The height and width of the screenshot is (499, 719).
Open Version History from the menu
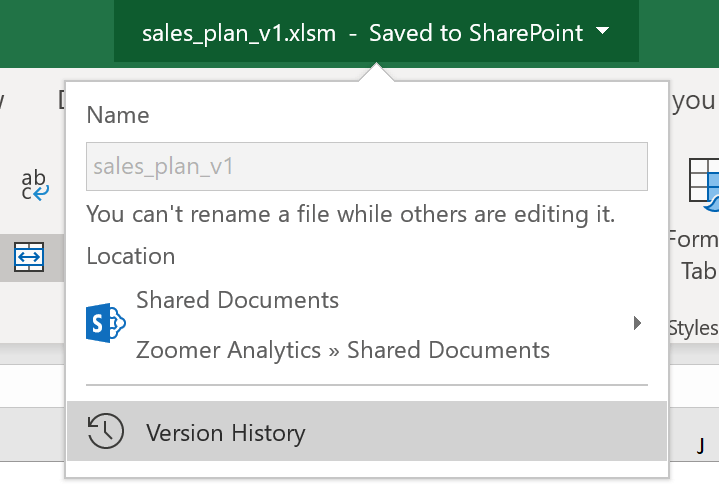225,433
